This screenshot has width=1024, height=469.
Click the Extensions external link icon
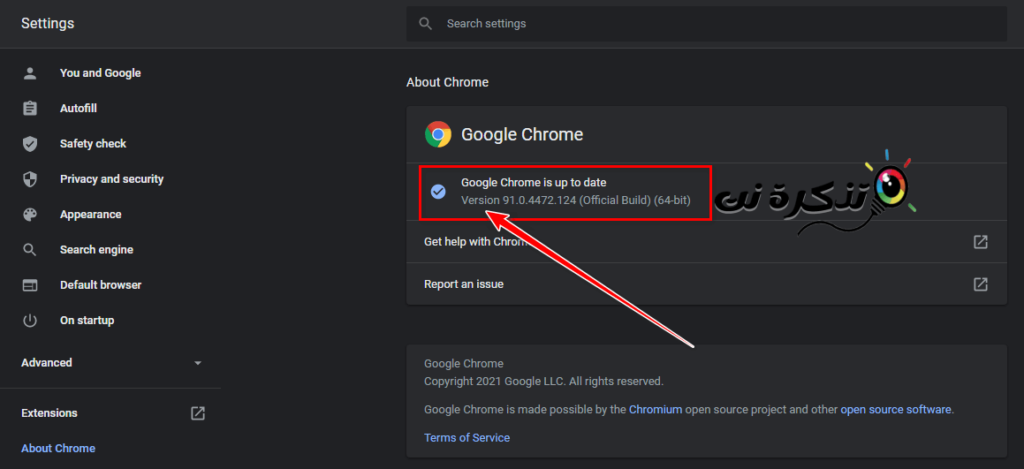click(x=197, y=413)
